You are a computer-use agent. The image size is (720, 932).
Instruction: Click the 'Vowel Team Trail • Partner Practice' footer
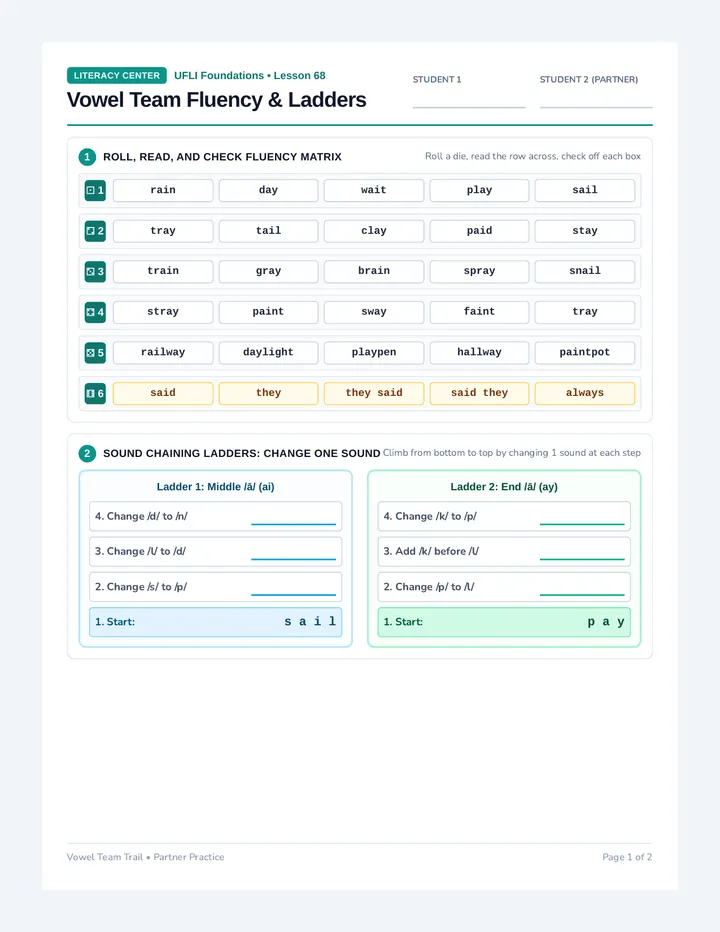click(x=146, y=857)
